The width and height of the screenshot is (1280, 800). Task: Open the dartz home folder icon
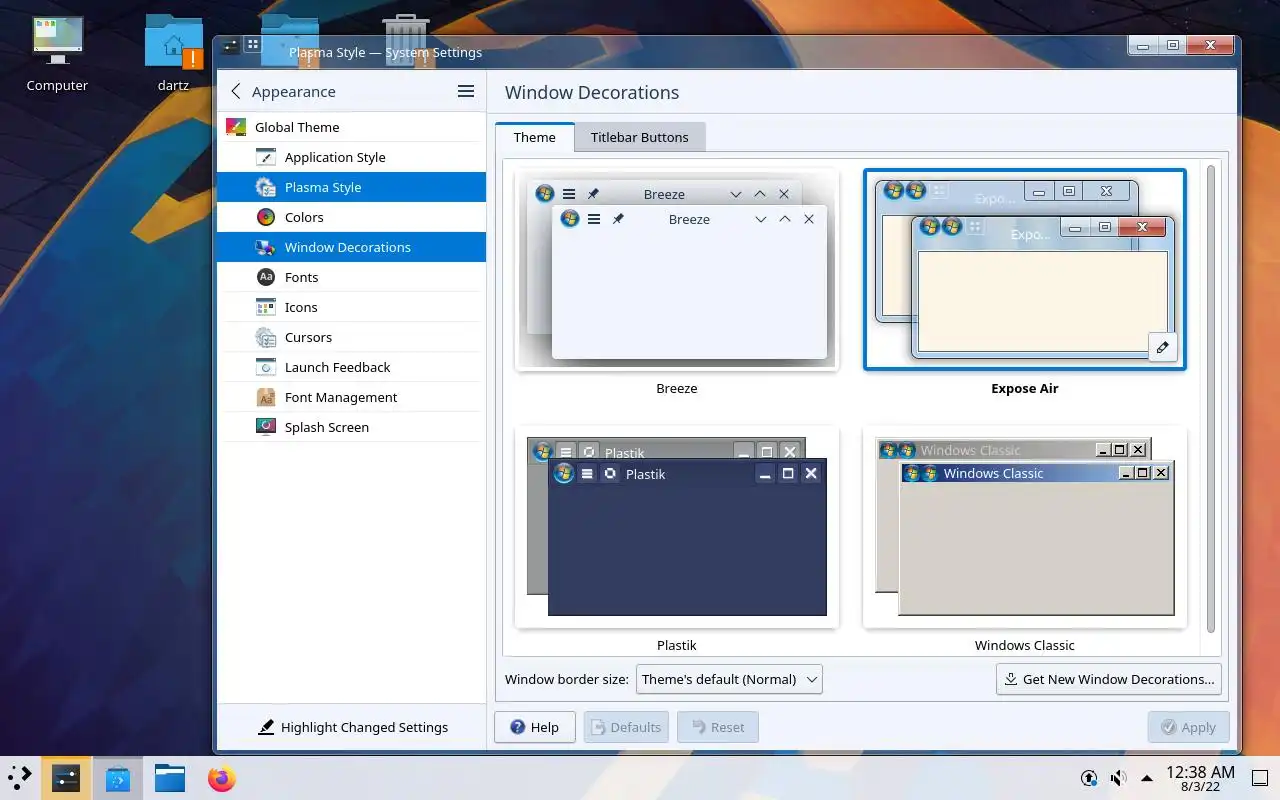tap(173, 53)
